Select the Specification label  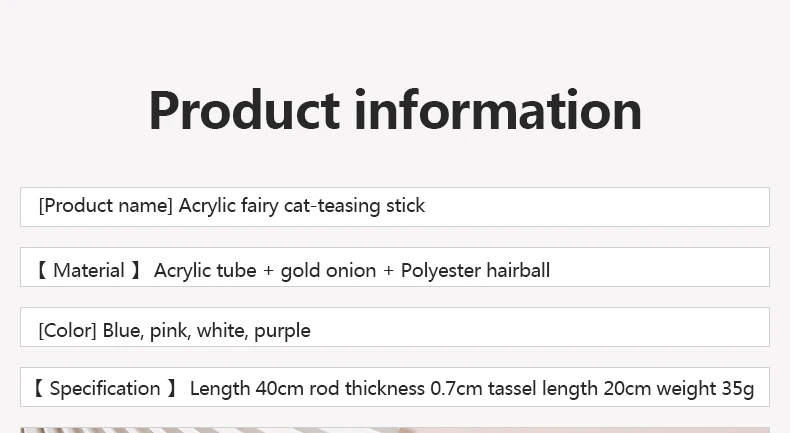point(105,388)
